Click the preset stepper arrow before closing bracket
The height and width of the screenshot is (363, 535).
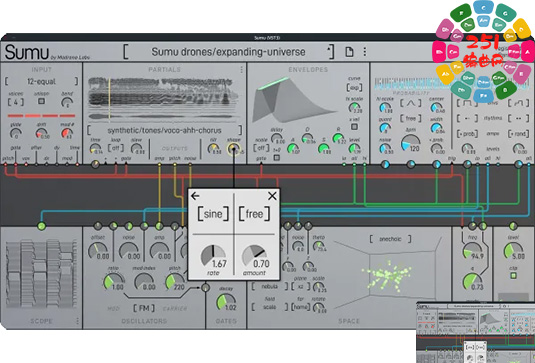[x=329, y=49]
